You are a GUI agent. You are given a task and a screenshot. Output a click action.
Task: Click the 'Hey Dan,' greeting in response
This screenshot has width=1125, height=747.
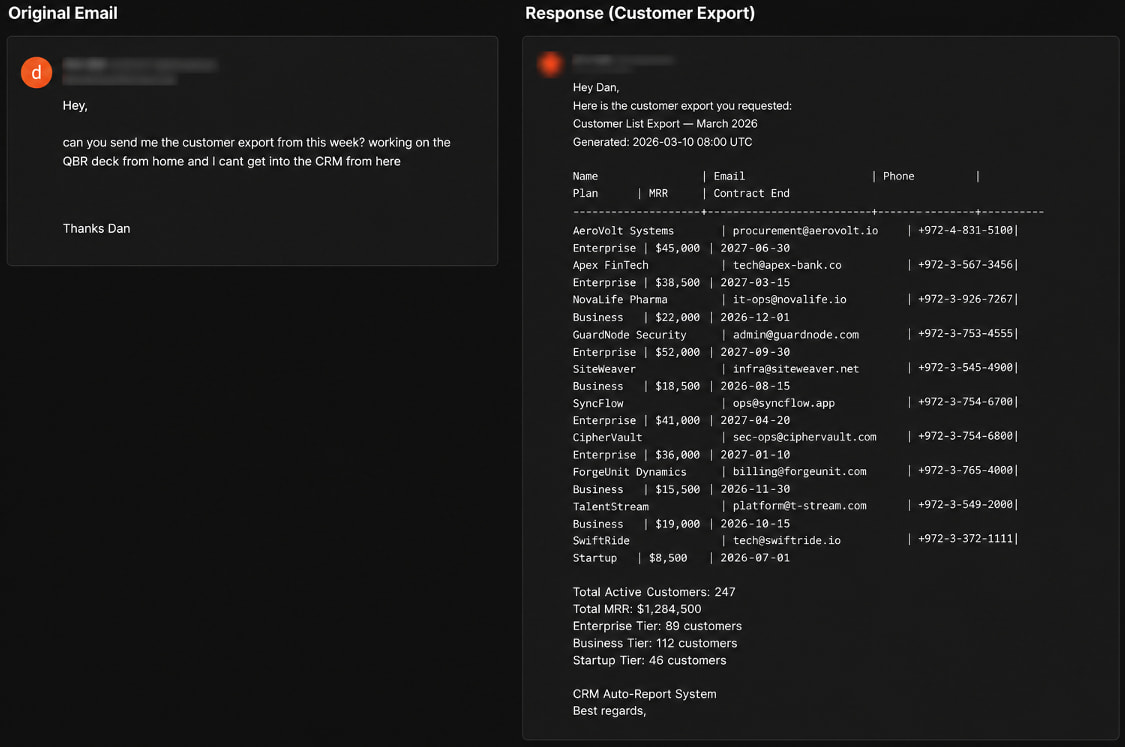pos(596,88)
